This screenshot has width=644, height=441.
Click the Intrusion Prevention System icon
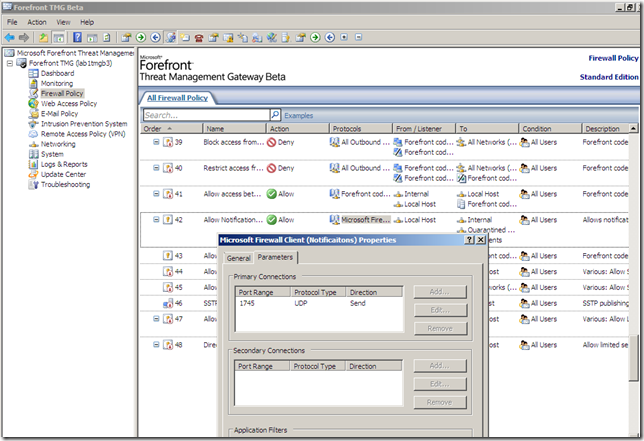pyautogui.click(x=34, y=124)
